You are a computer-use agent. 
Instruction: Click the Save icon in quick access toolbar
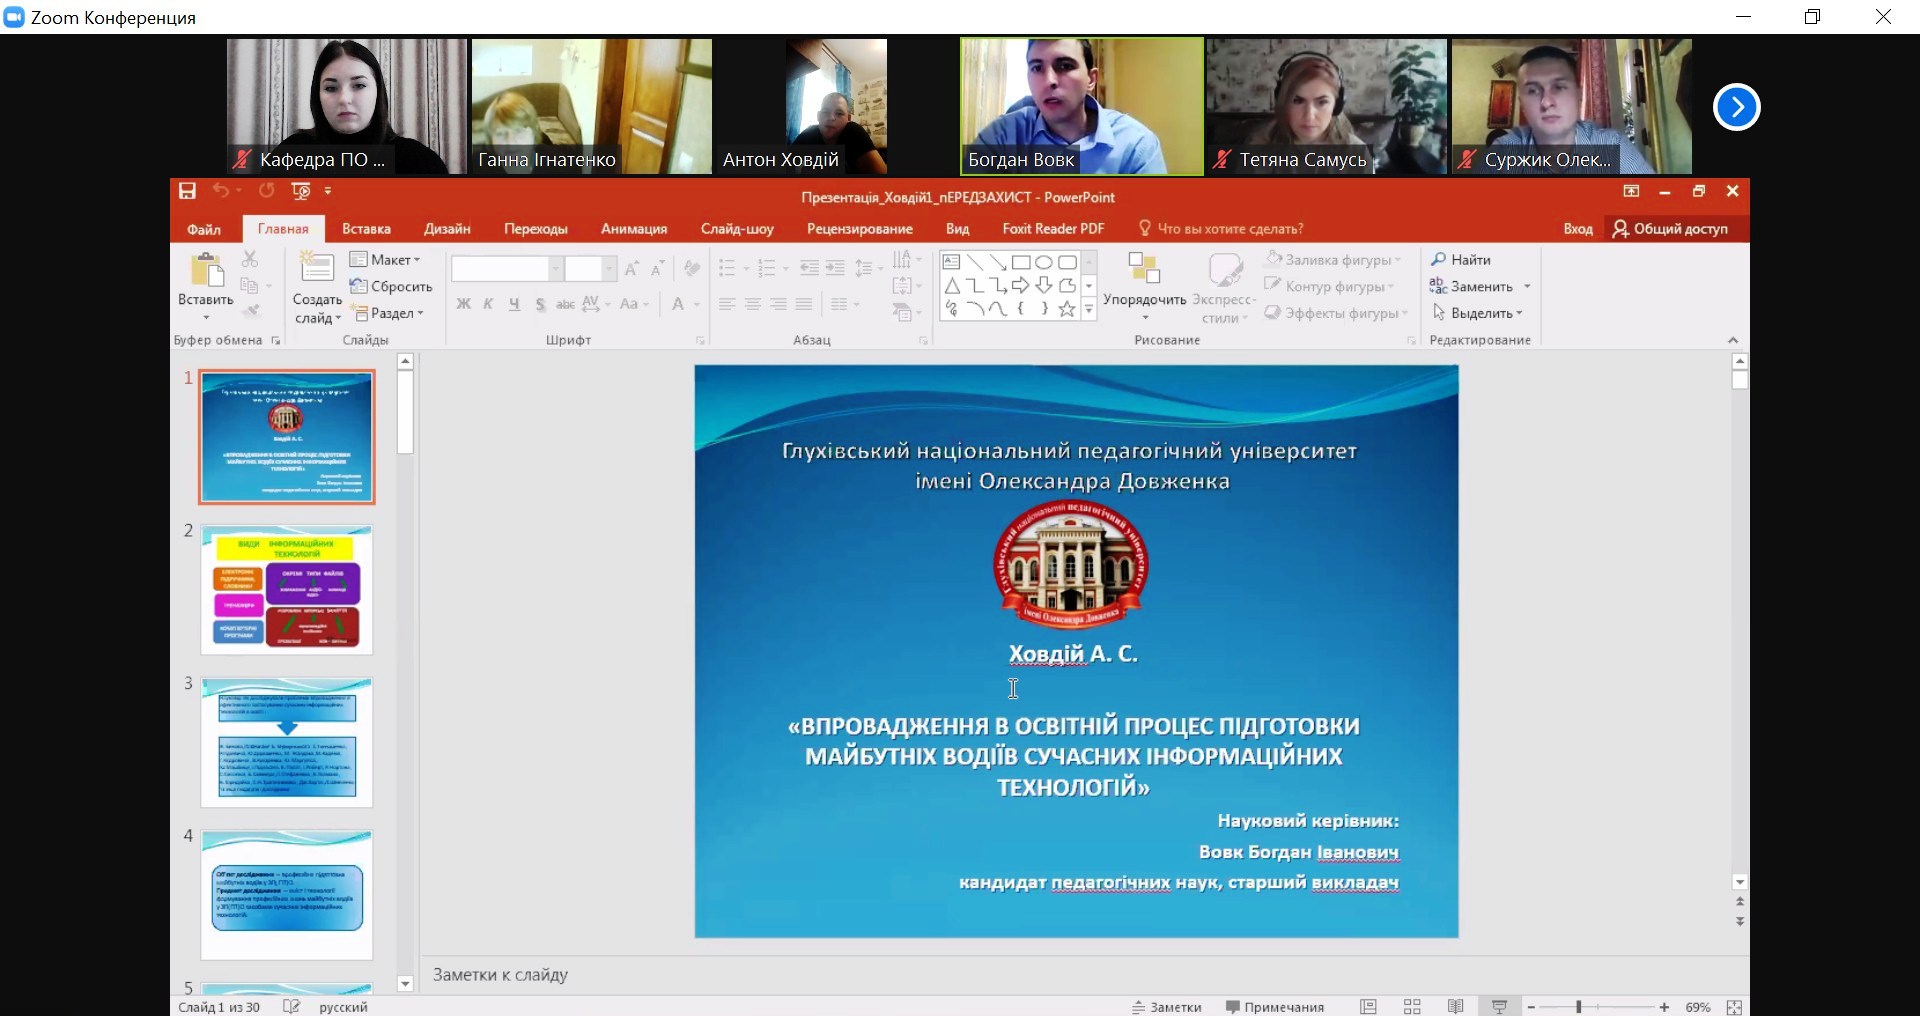187,191
